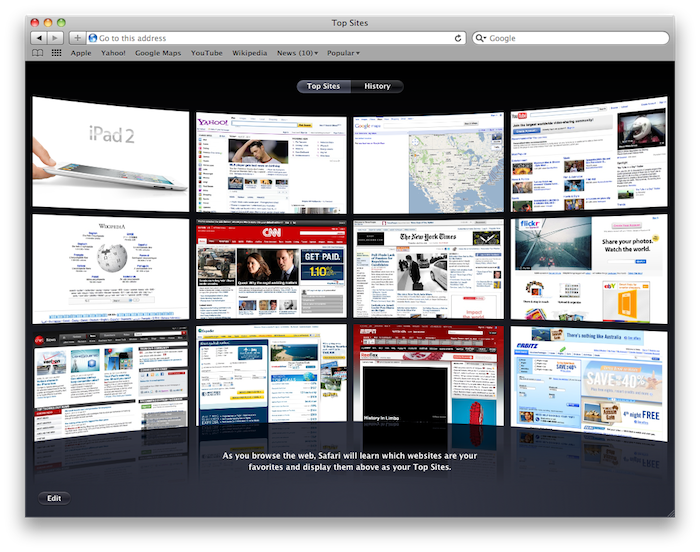
Task: Go back with the left arrow button
Action: [39, 38]
